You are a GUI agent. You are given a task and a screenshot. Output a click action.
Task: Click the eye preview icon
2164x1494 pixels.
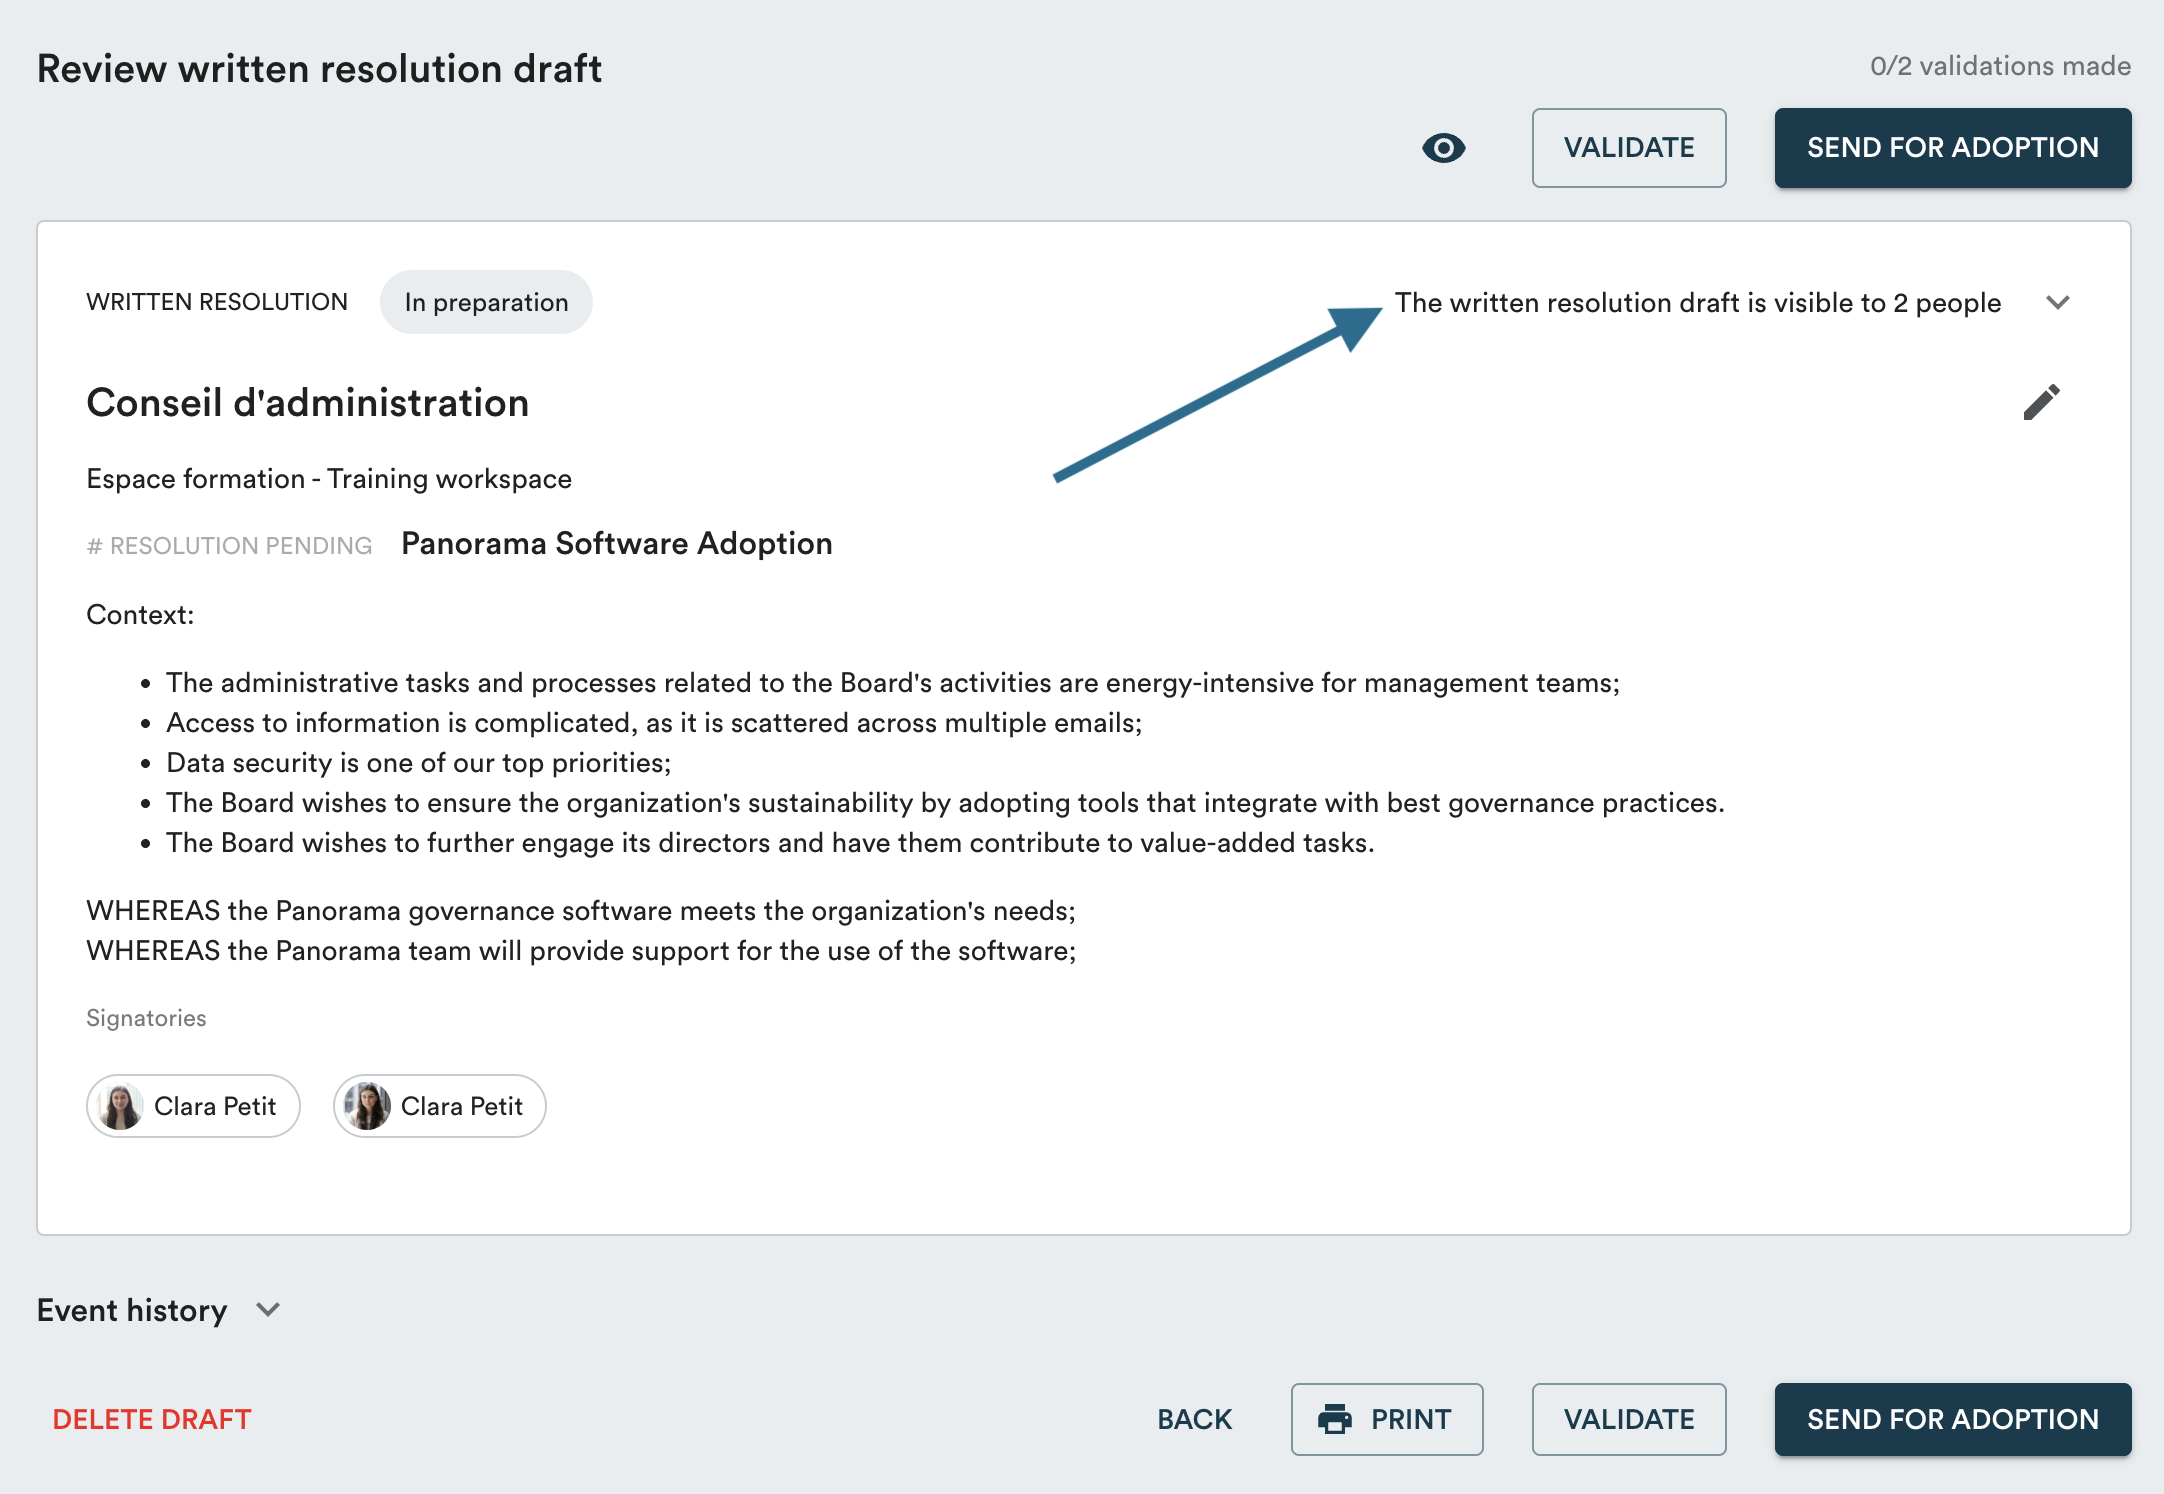click(1443, 148)
